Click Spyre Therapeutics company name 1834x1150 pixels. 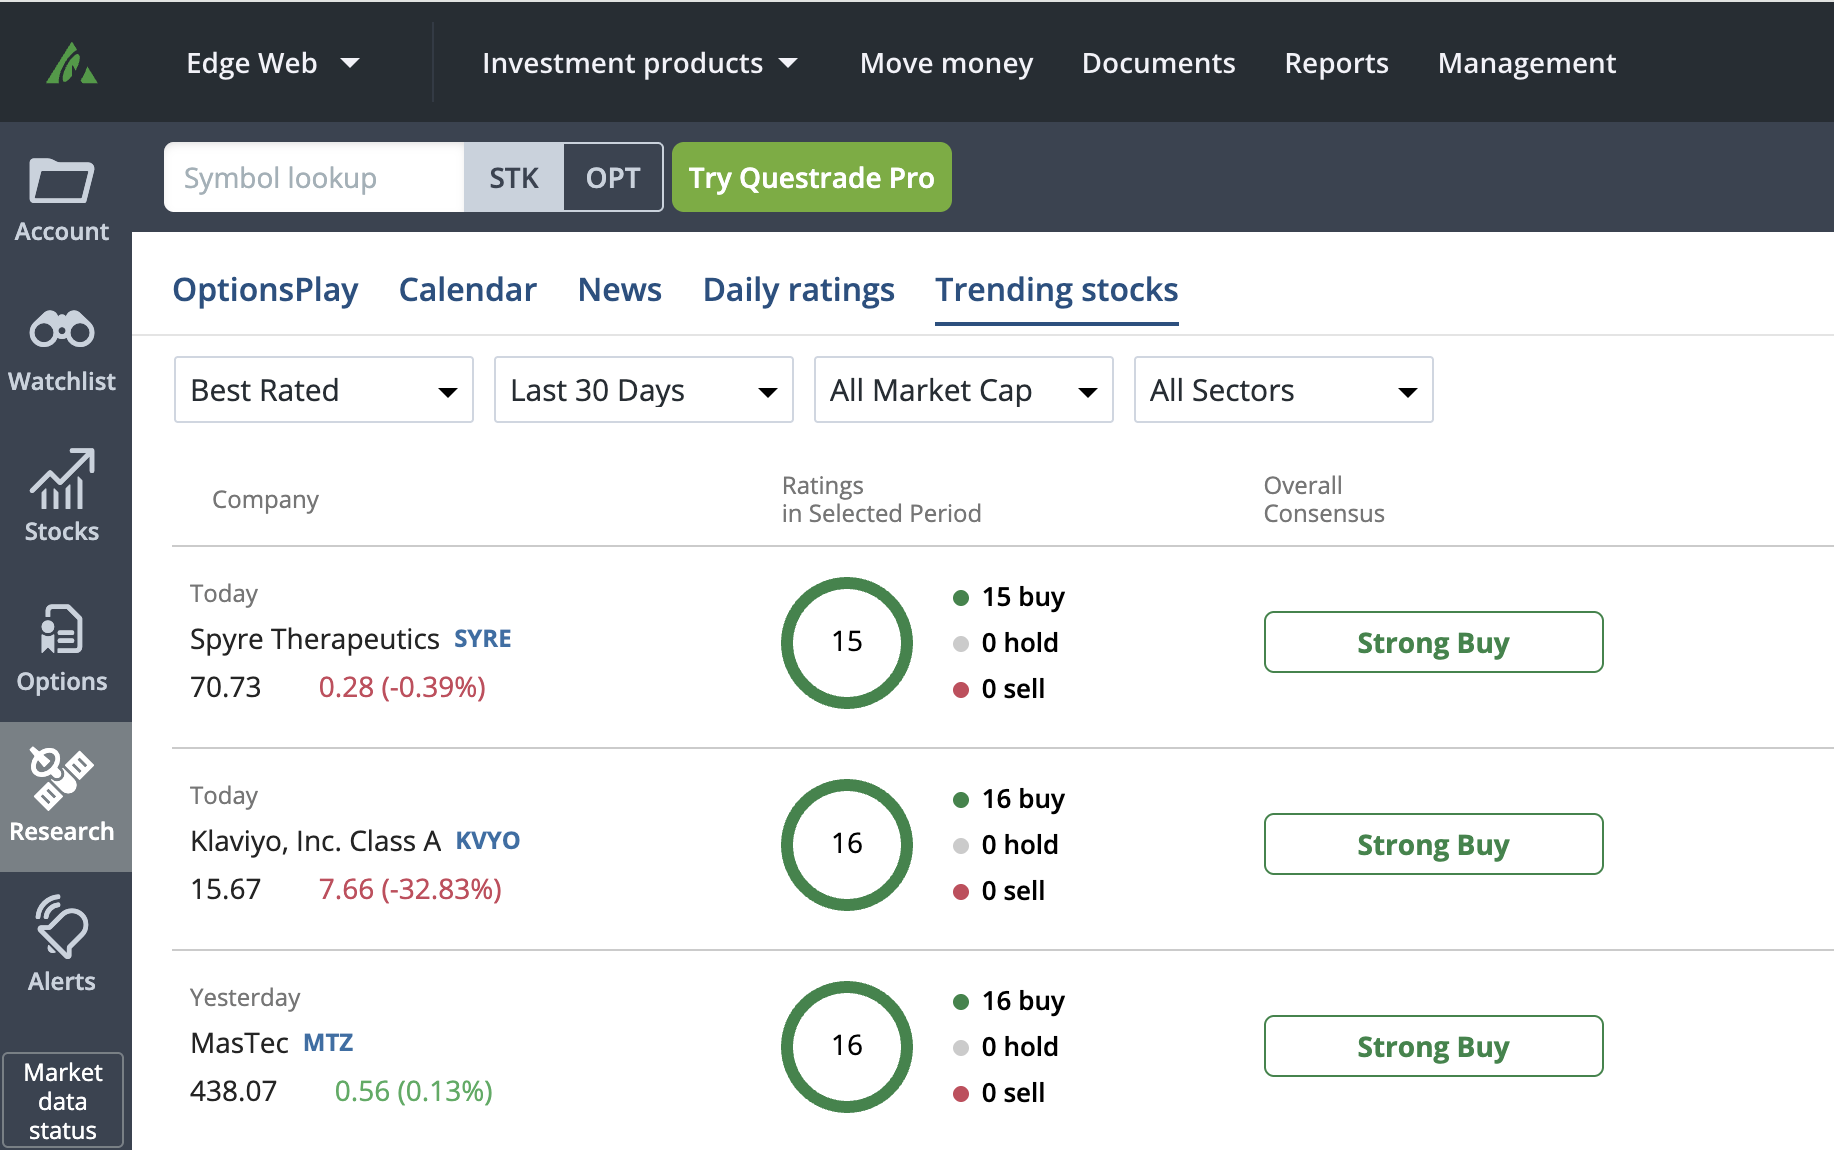(314, 638)
